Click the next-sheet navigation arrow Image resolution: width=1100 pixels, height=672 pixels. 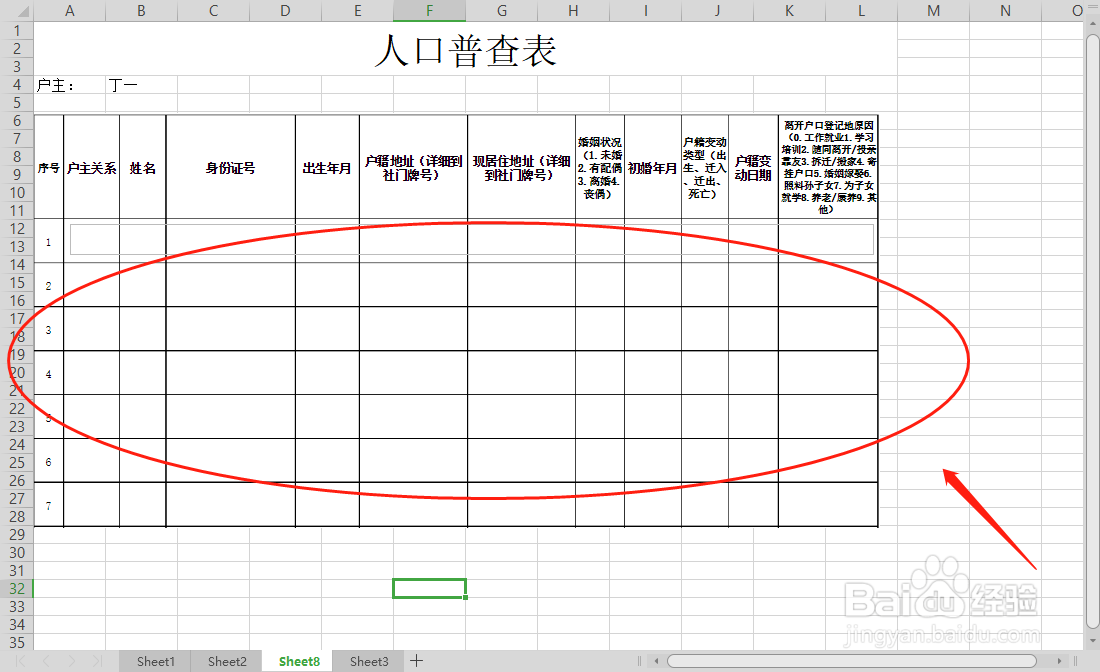coord(73,661)
